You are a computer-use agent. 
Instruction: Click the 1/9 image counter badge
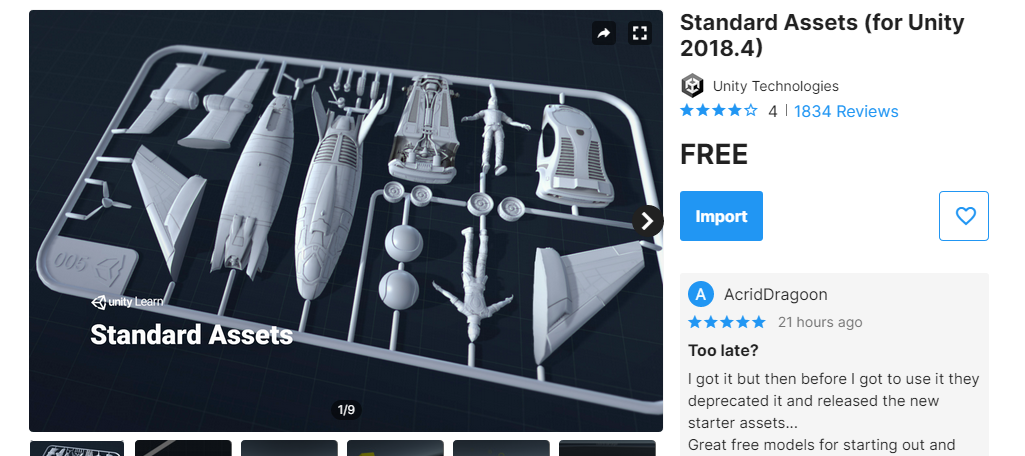tap(346, 410)
